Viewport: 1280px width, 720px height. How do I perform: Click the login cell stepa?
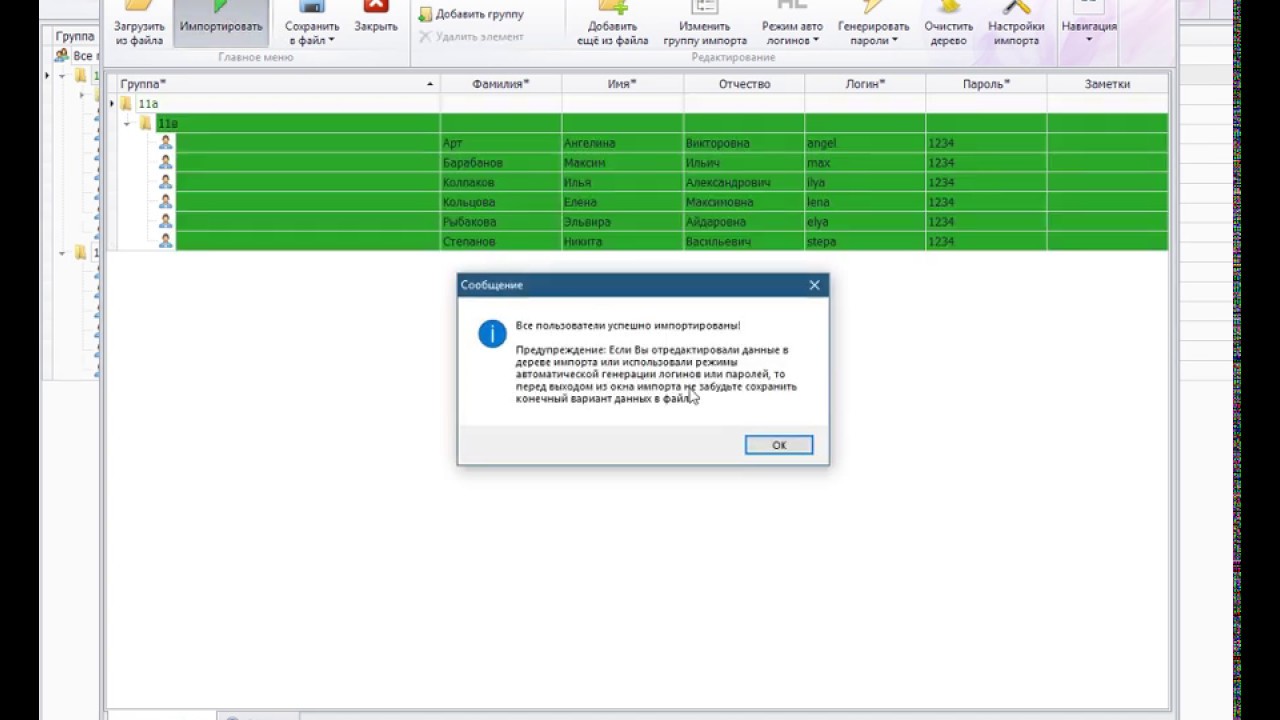click(865, 241)
